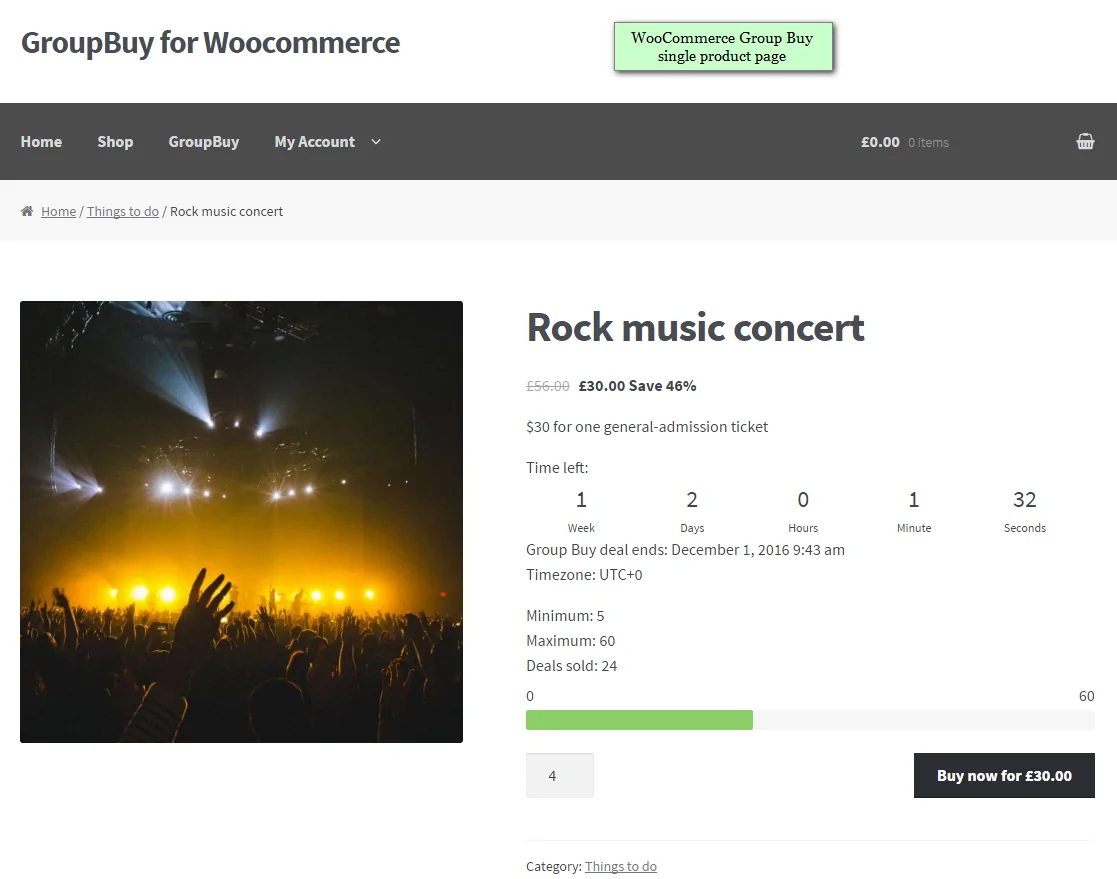This screenshot has height=879, width=1117.
Task: Click the green deals-sold progress bar
Action: (640, 719)
